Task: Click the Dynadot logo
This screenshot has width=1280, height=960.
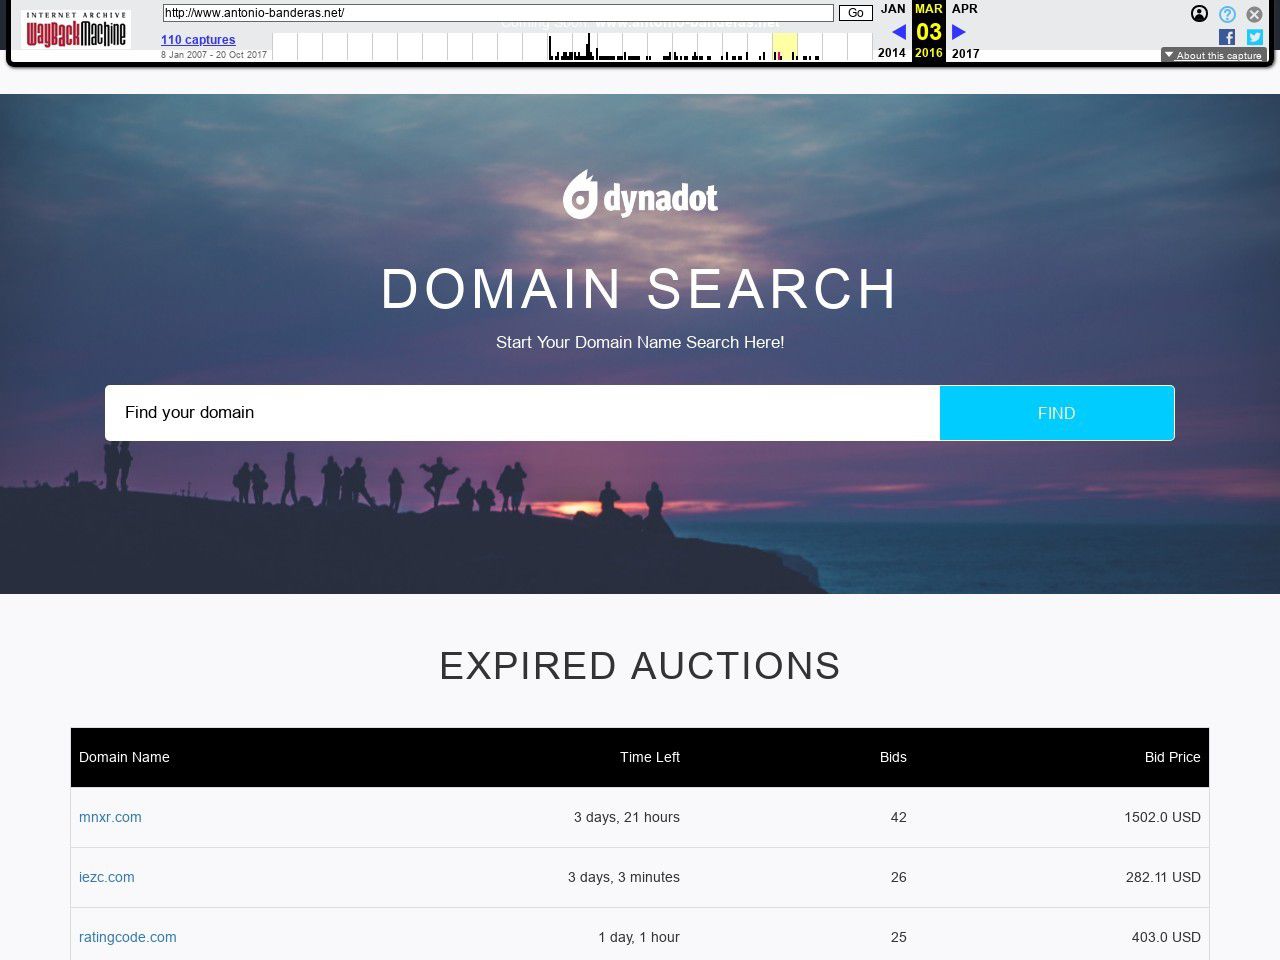Action: click(640, 196)
